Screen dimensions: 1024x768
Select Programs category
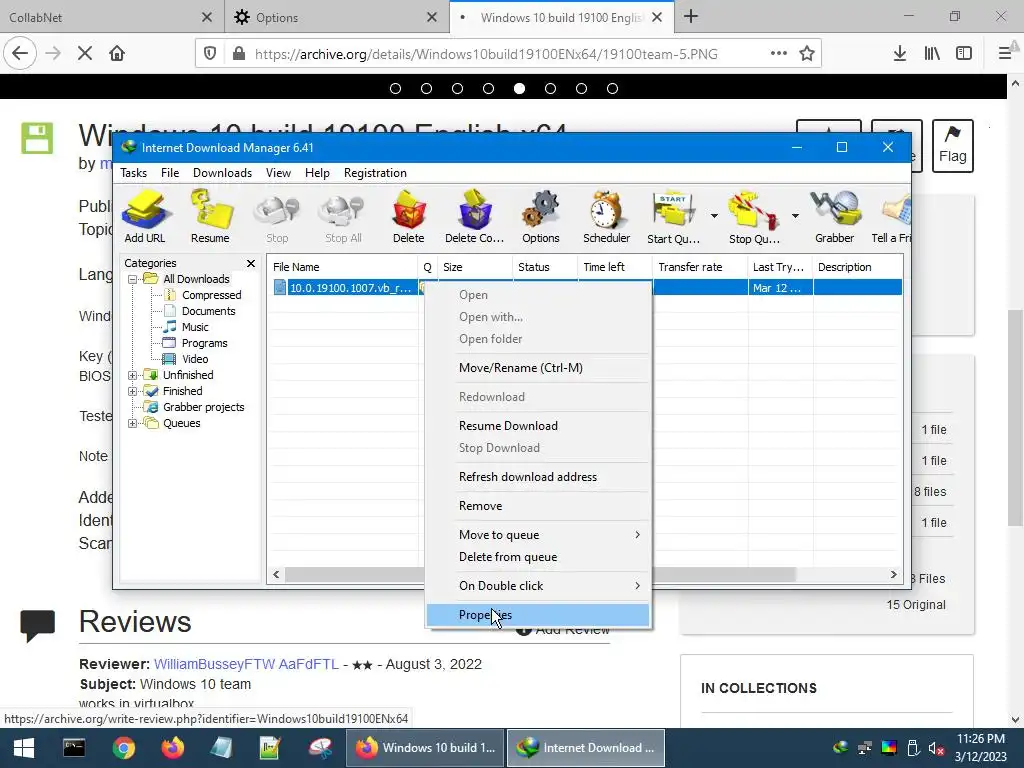coord(204,343)
